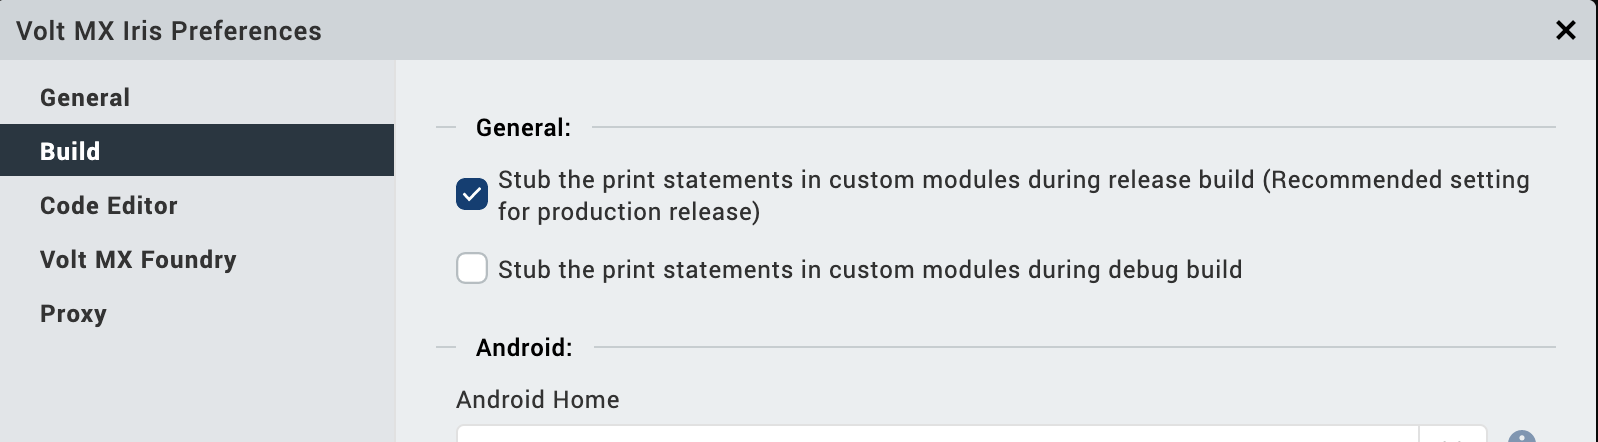Click the "Android:" section heading
This screenshot has width=1598, height=442.
(524, 348)
